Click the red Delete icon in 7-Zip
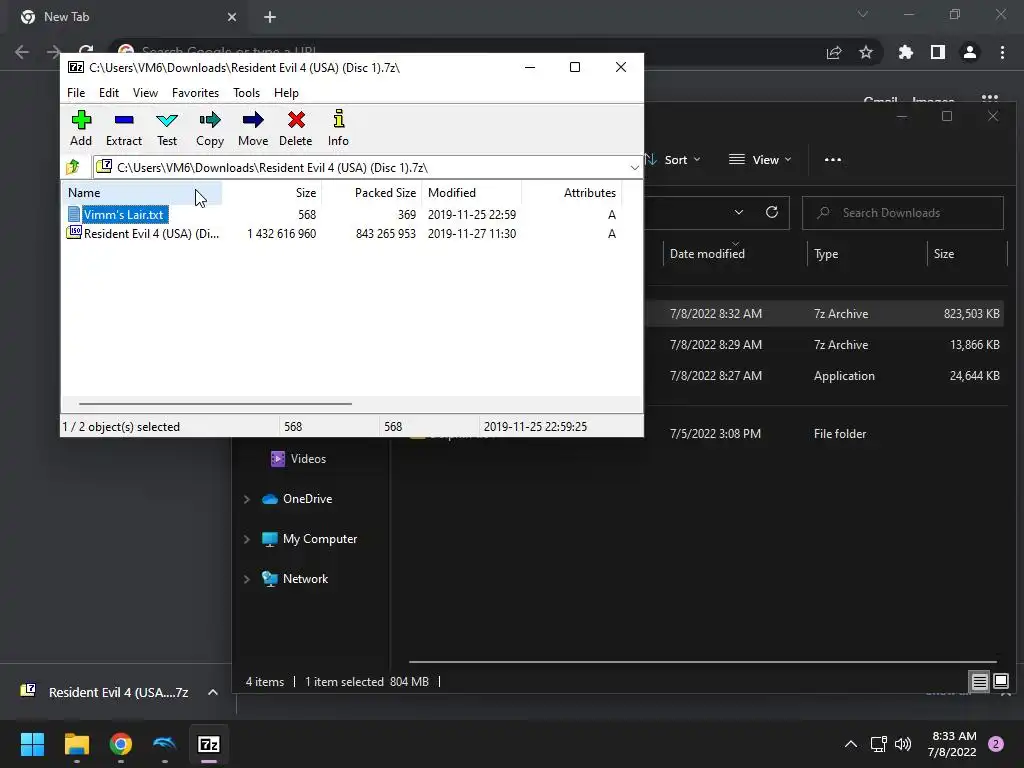The image size is (1024, 768). [x=296, y=128]
